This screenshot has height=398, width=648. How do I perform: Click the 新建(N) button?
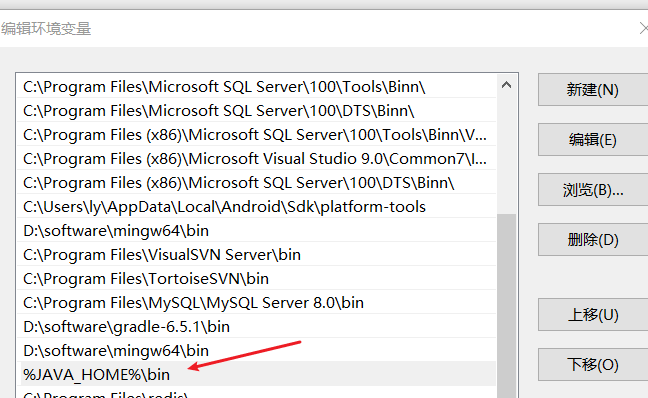[x=593, y=90]
